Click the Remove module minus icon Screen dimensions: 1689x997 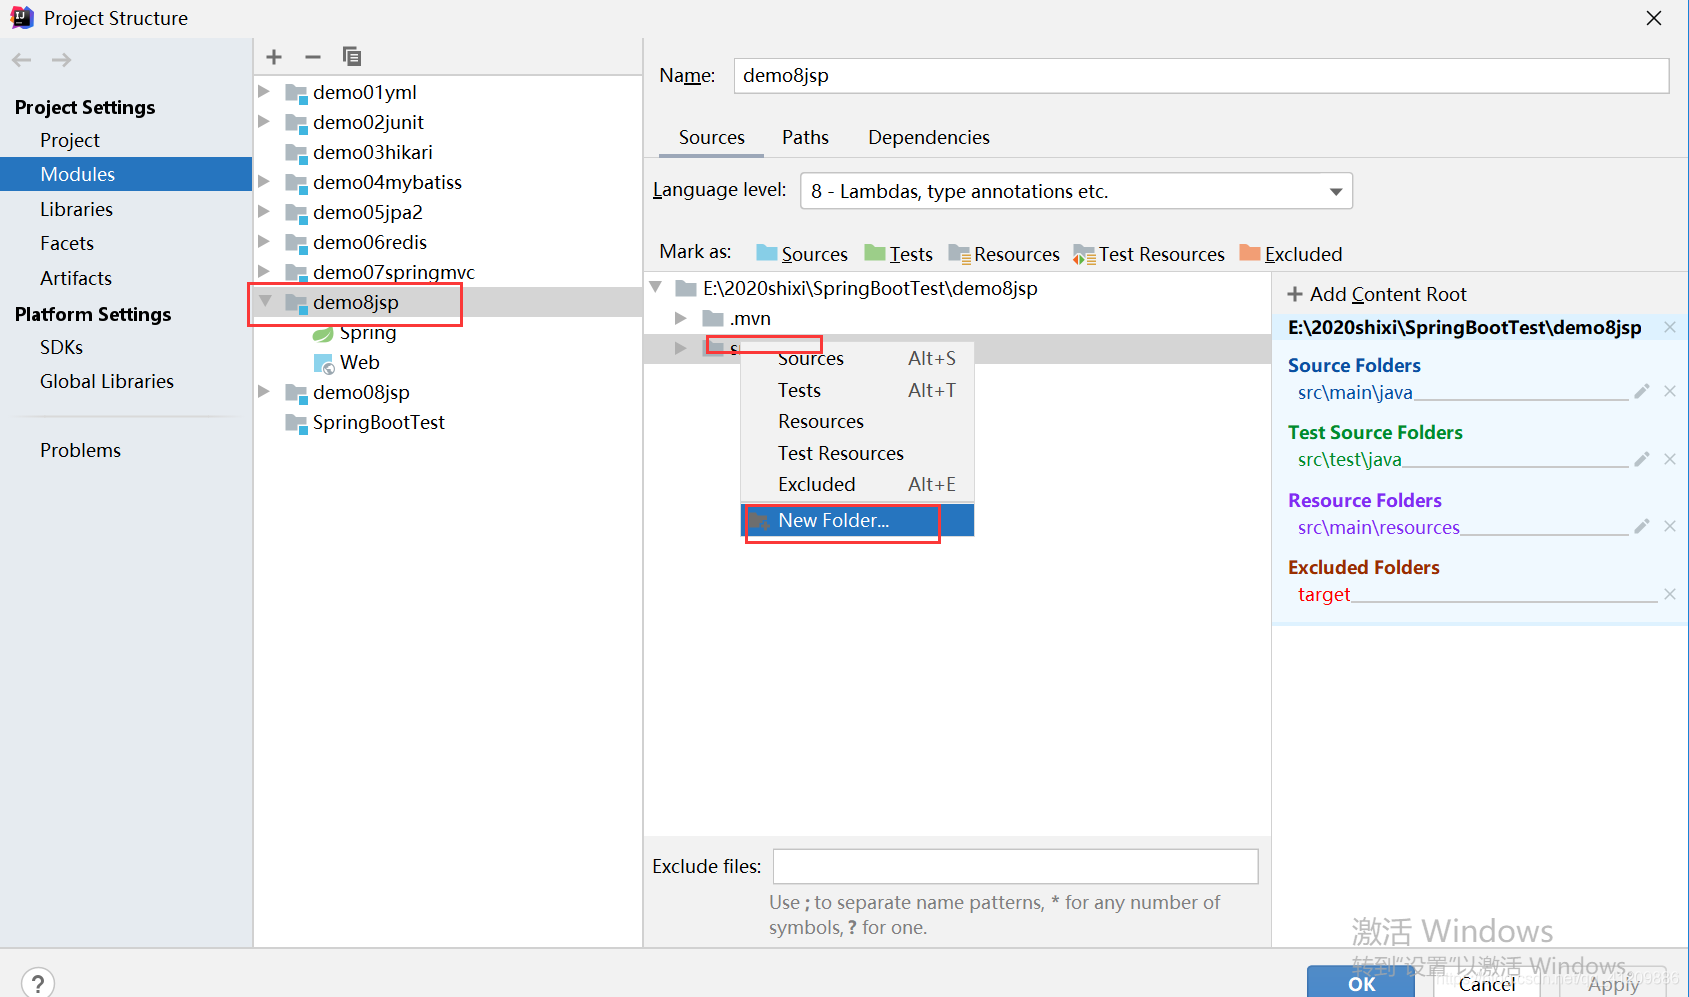(x=313, y=57)
